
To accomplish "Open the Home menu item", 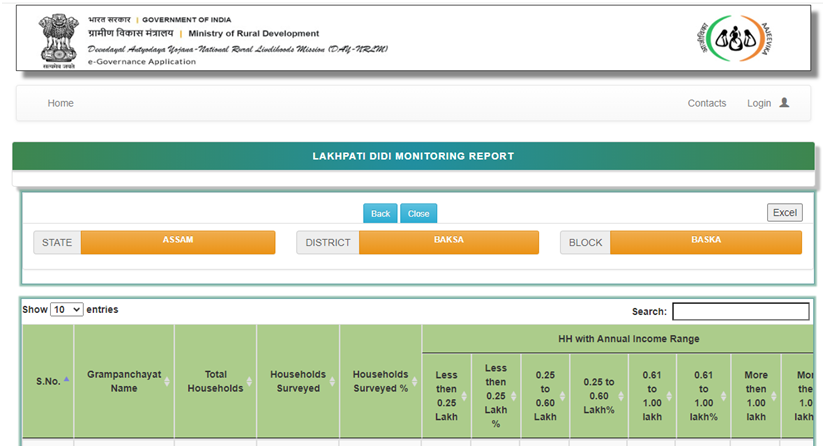I will click(61, 103).
